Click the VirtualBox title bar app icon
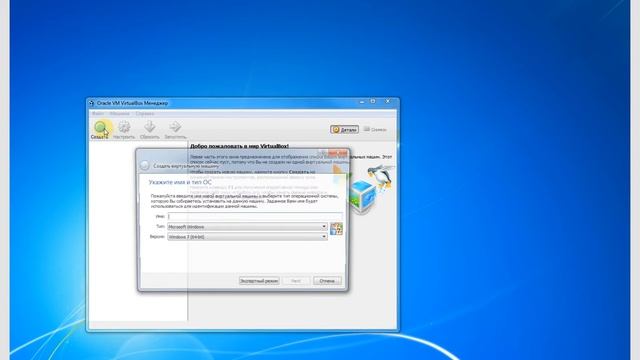 coord(91,103)
